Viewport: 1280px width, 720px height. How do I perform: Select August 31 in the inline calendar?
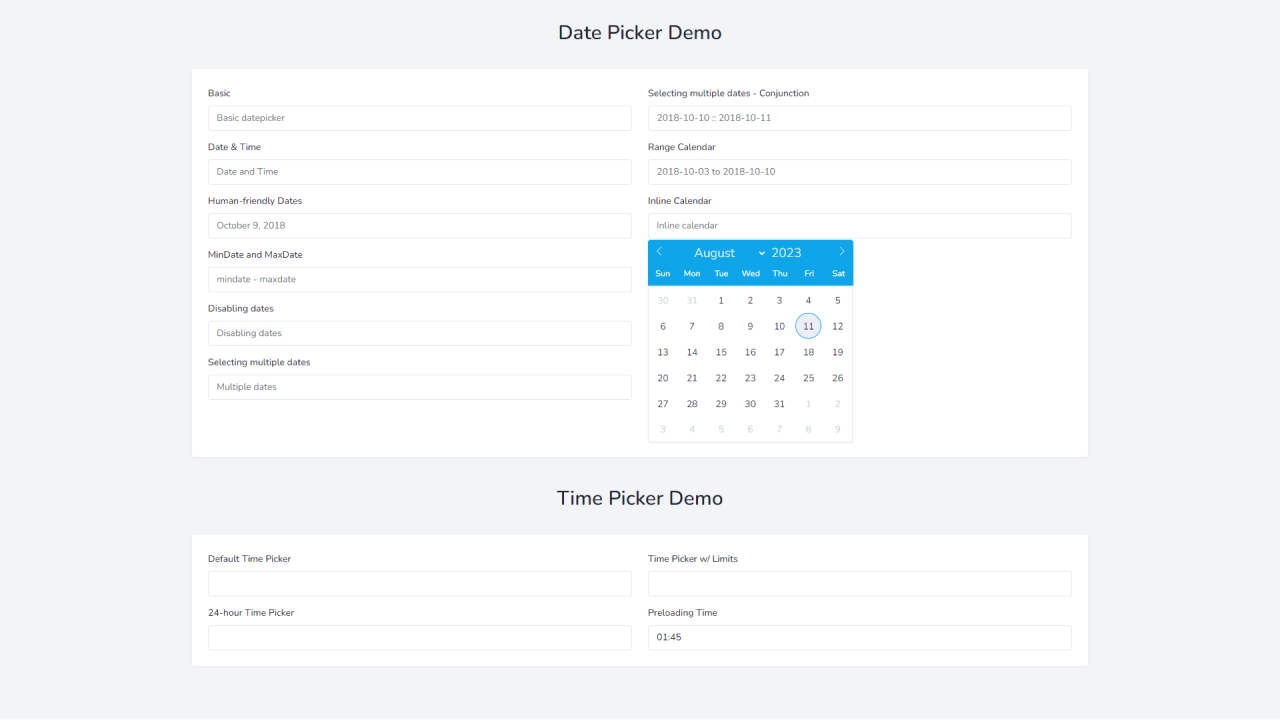[x=779, y=403]
